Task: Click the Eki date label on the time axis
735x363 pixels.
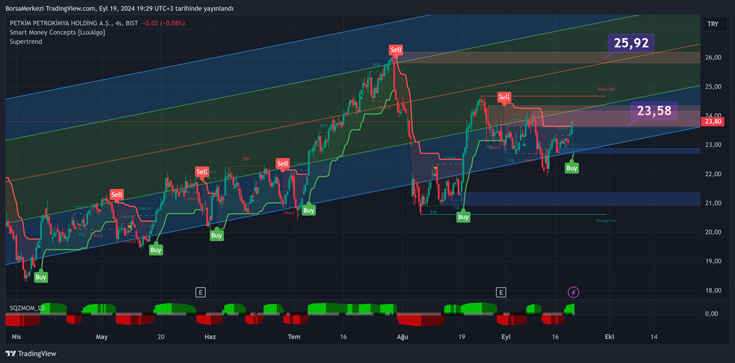Action: 609,337
